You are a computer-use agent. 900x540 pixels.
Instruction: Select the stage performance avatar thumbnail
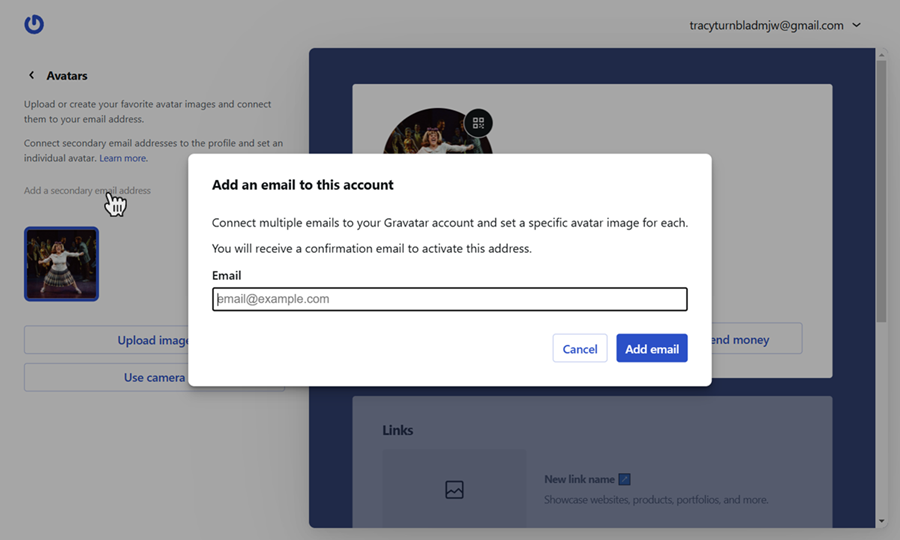coord(61,264)
